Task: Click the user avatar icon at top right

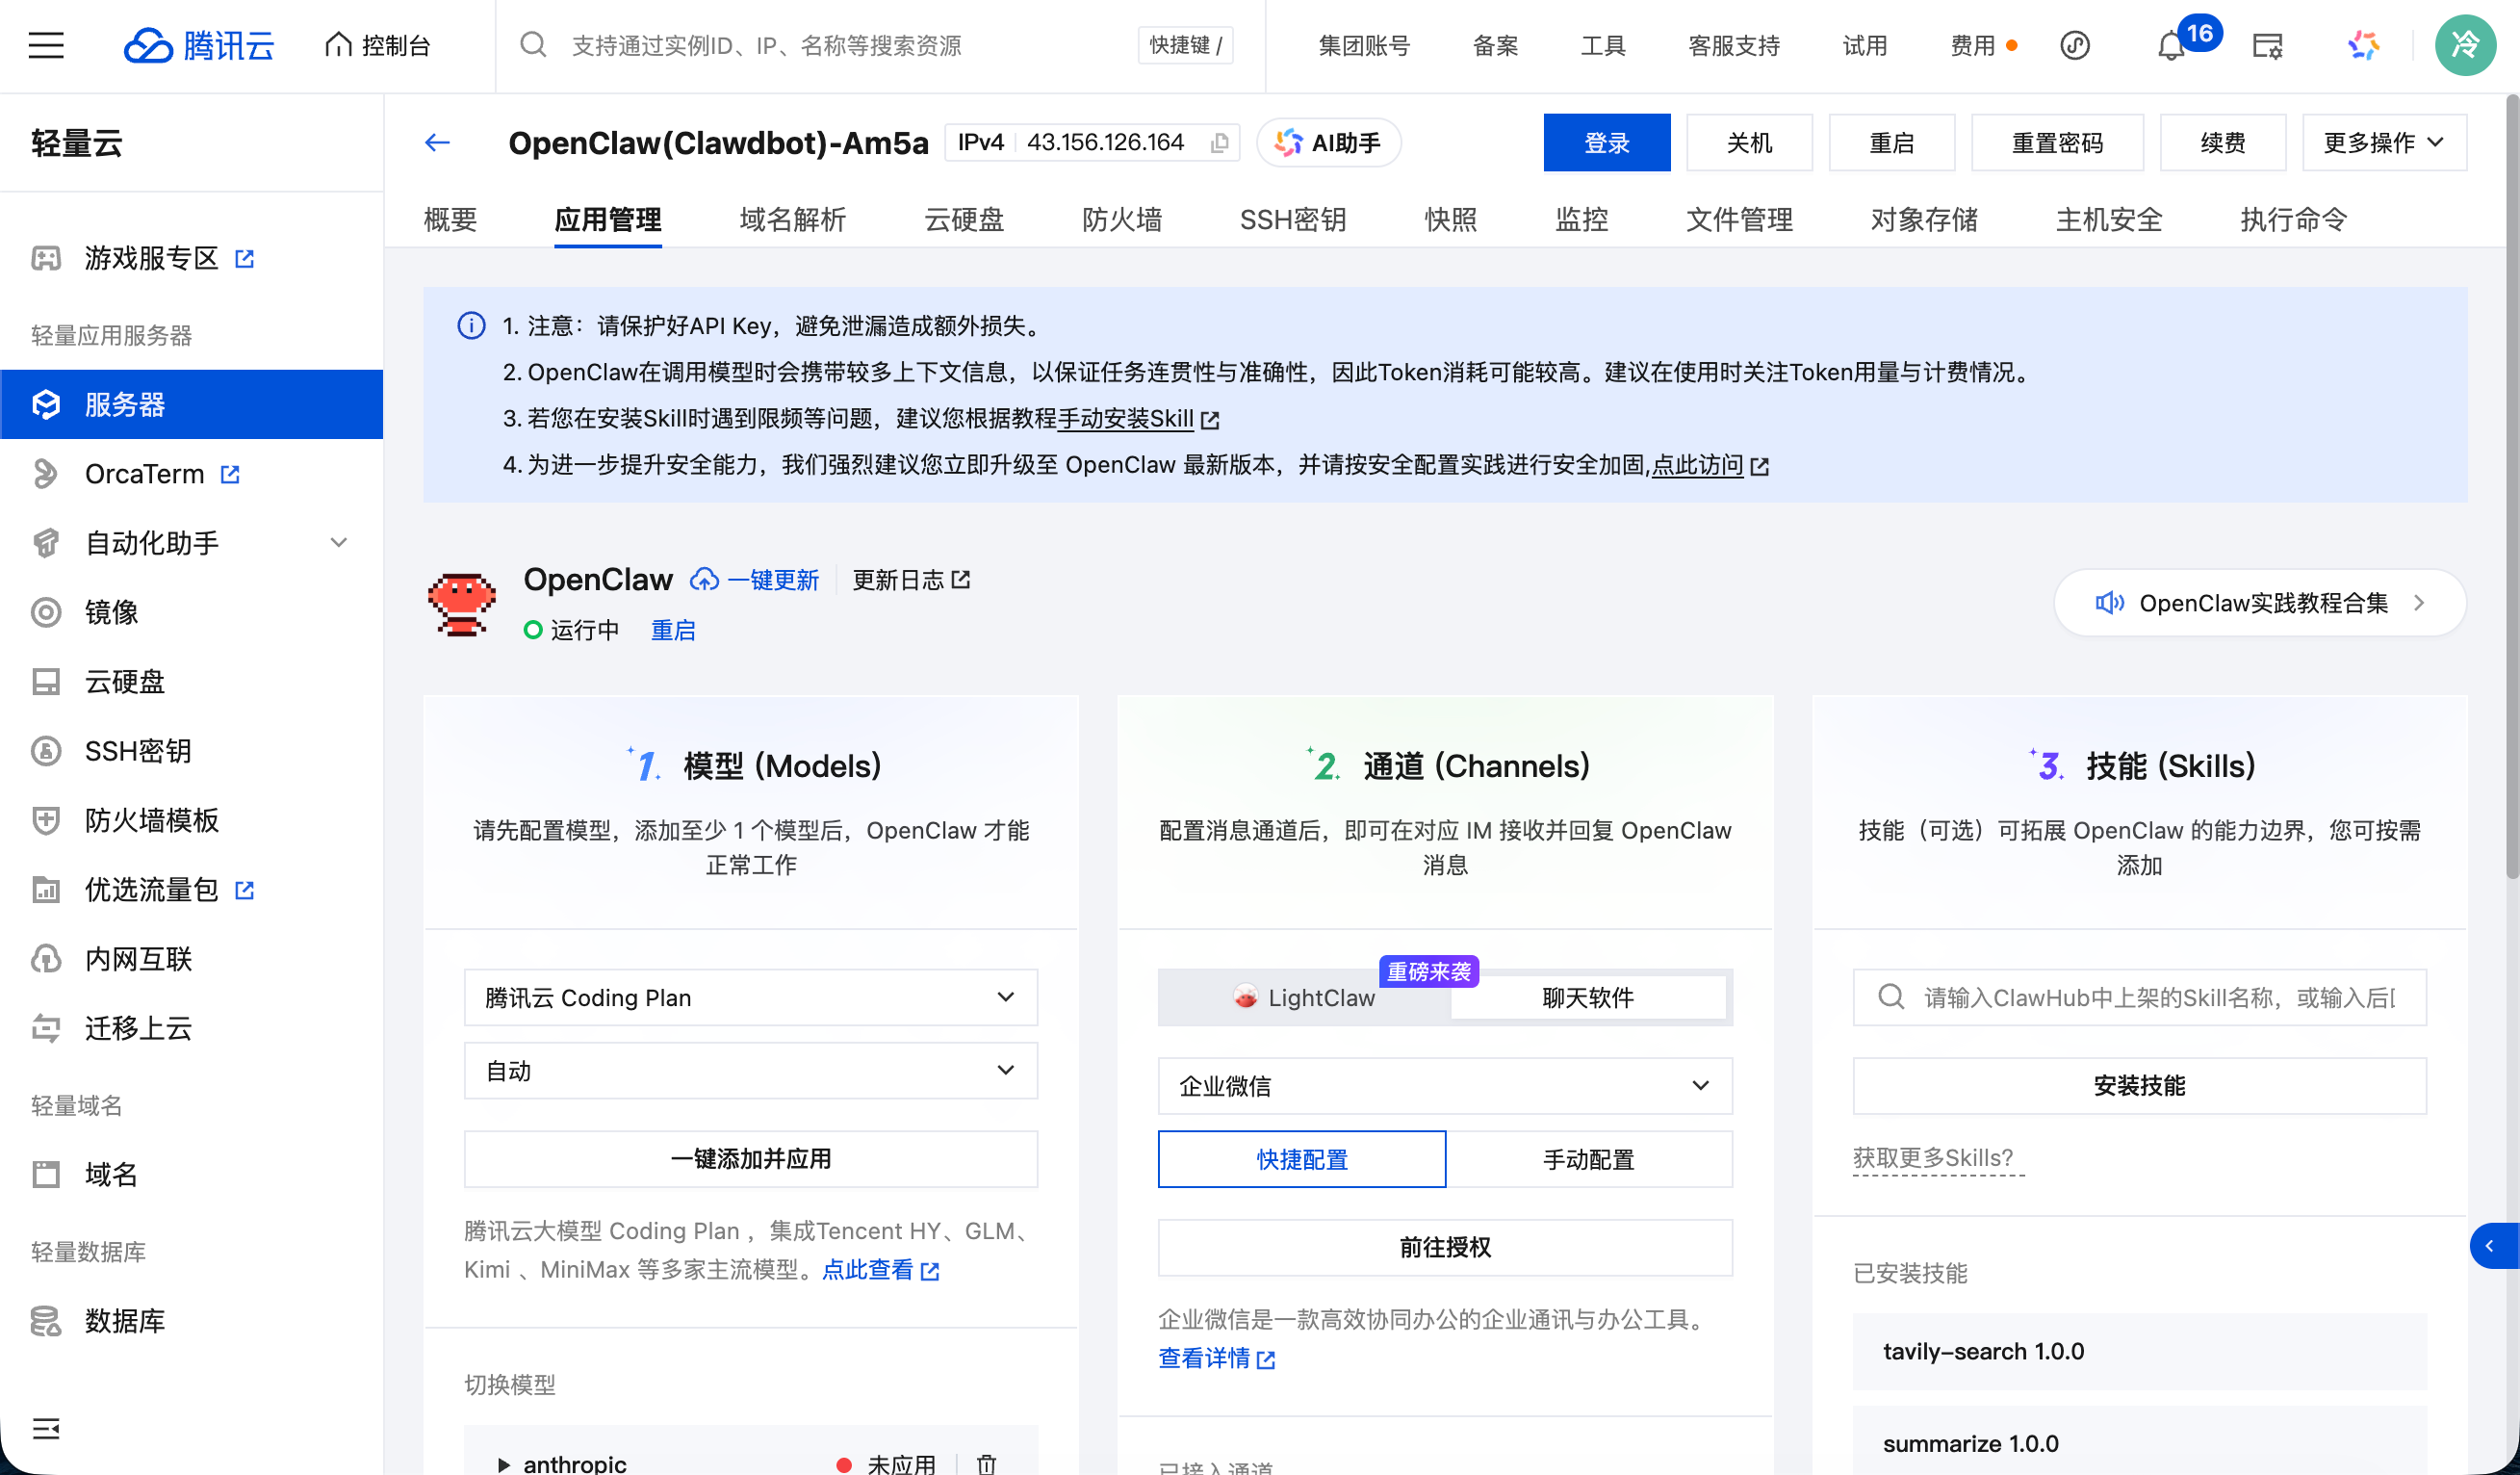Action: tap(2464, 45)
